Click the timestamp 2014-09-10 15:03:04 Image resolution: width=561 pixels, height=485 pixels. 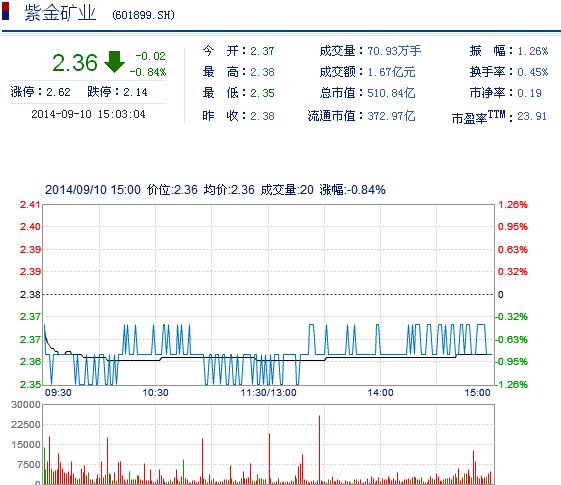pos(88,114)
